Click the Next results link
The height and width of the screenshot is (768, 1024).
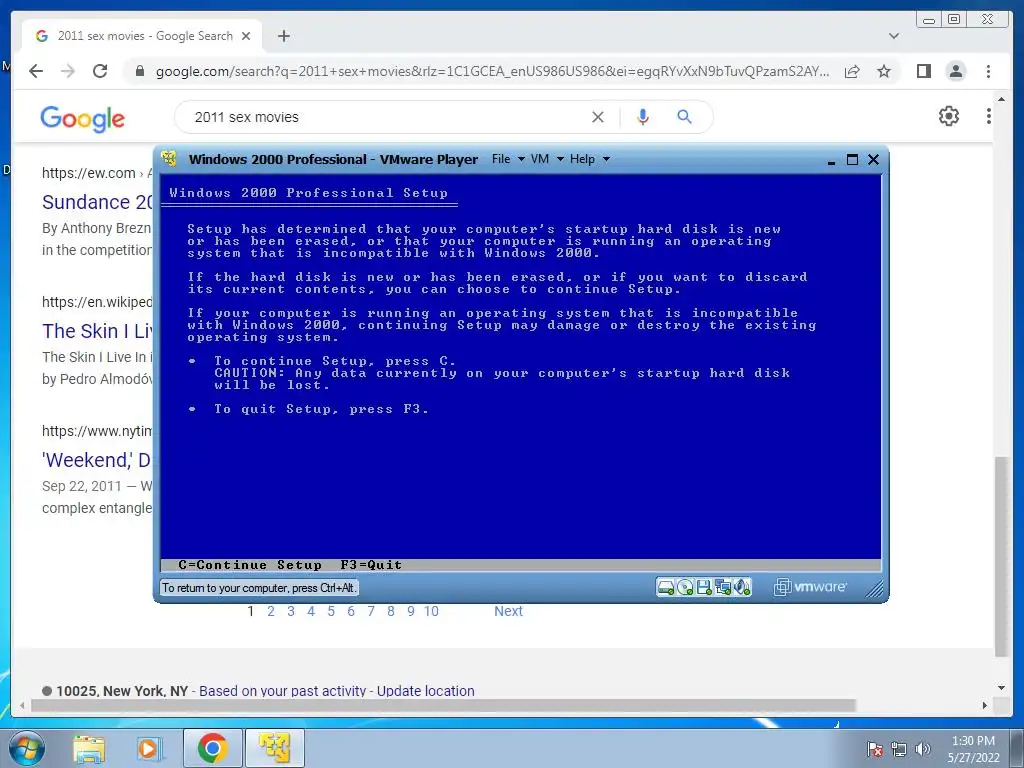point(508,611)
